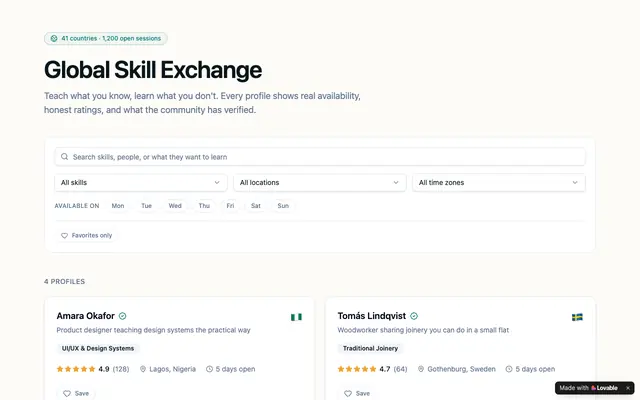The width and height of the screenshot is (640, 400).
Task: Dismiss the Made with Lovable badge
Action: coord(628,388)
